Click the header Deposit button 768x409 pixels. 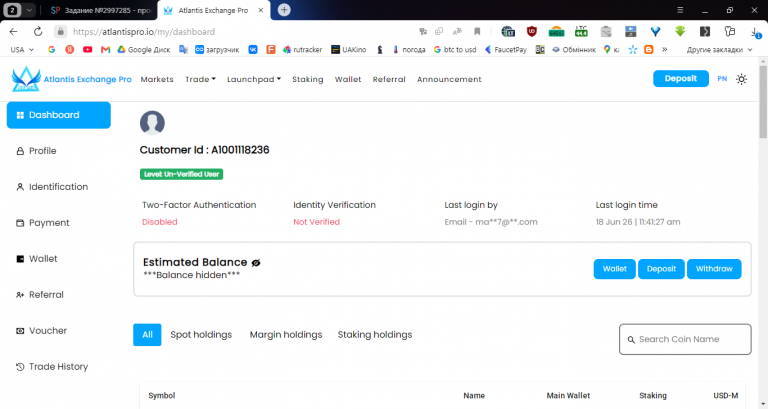tap(681, 78)
